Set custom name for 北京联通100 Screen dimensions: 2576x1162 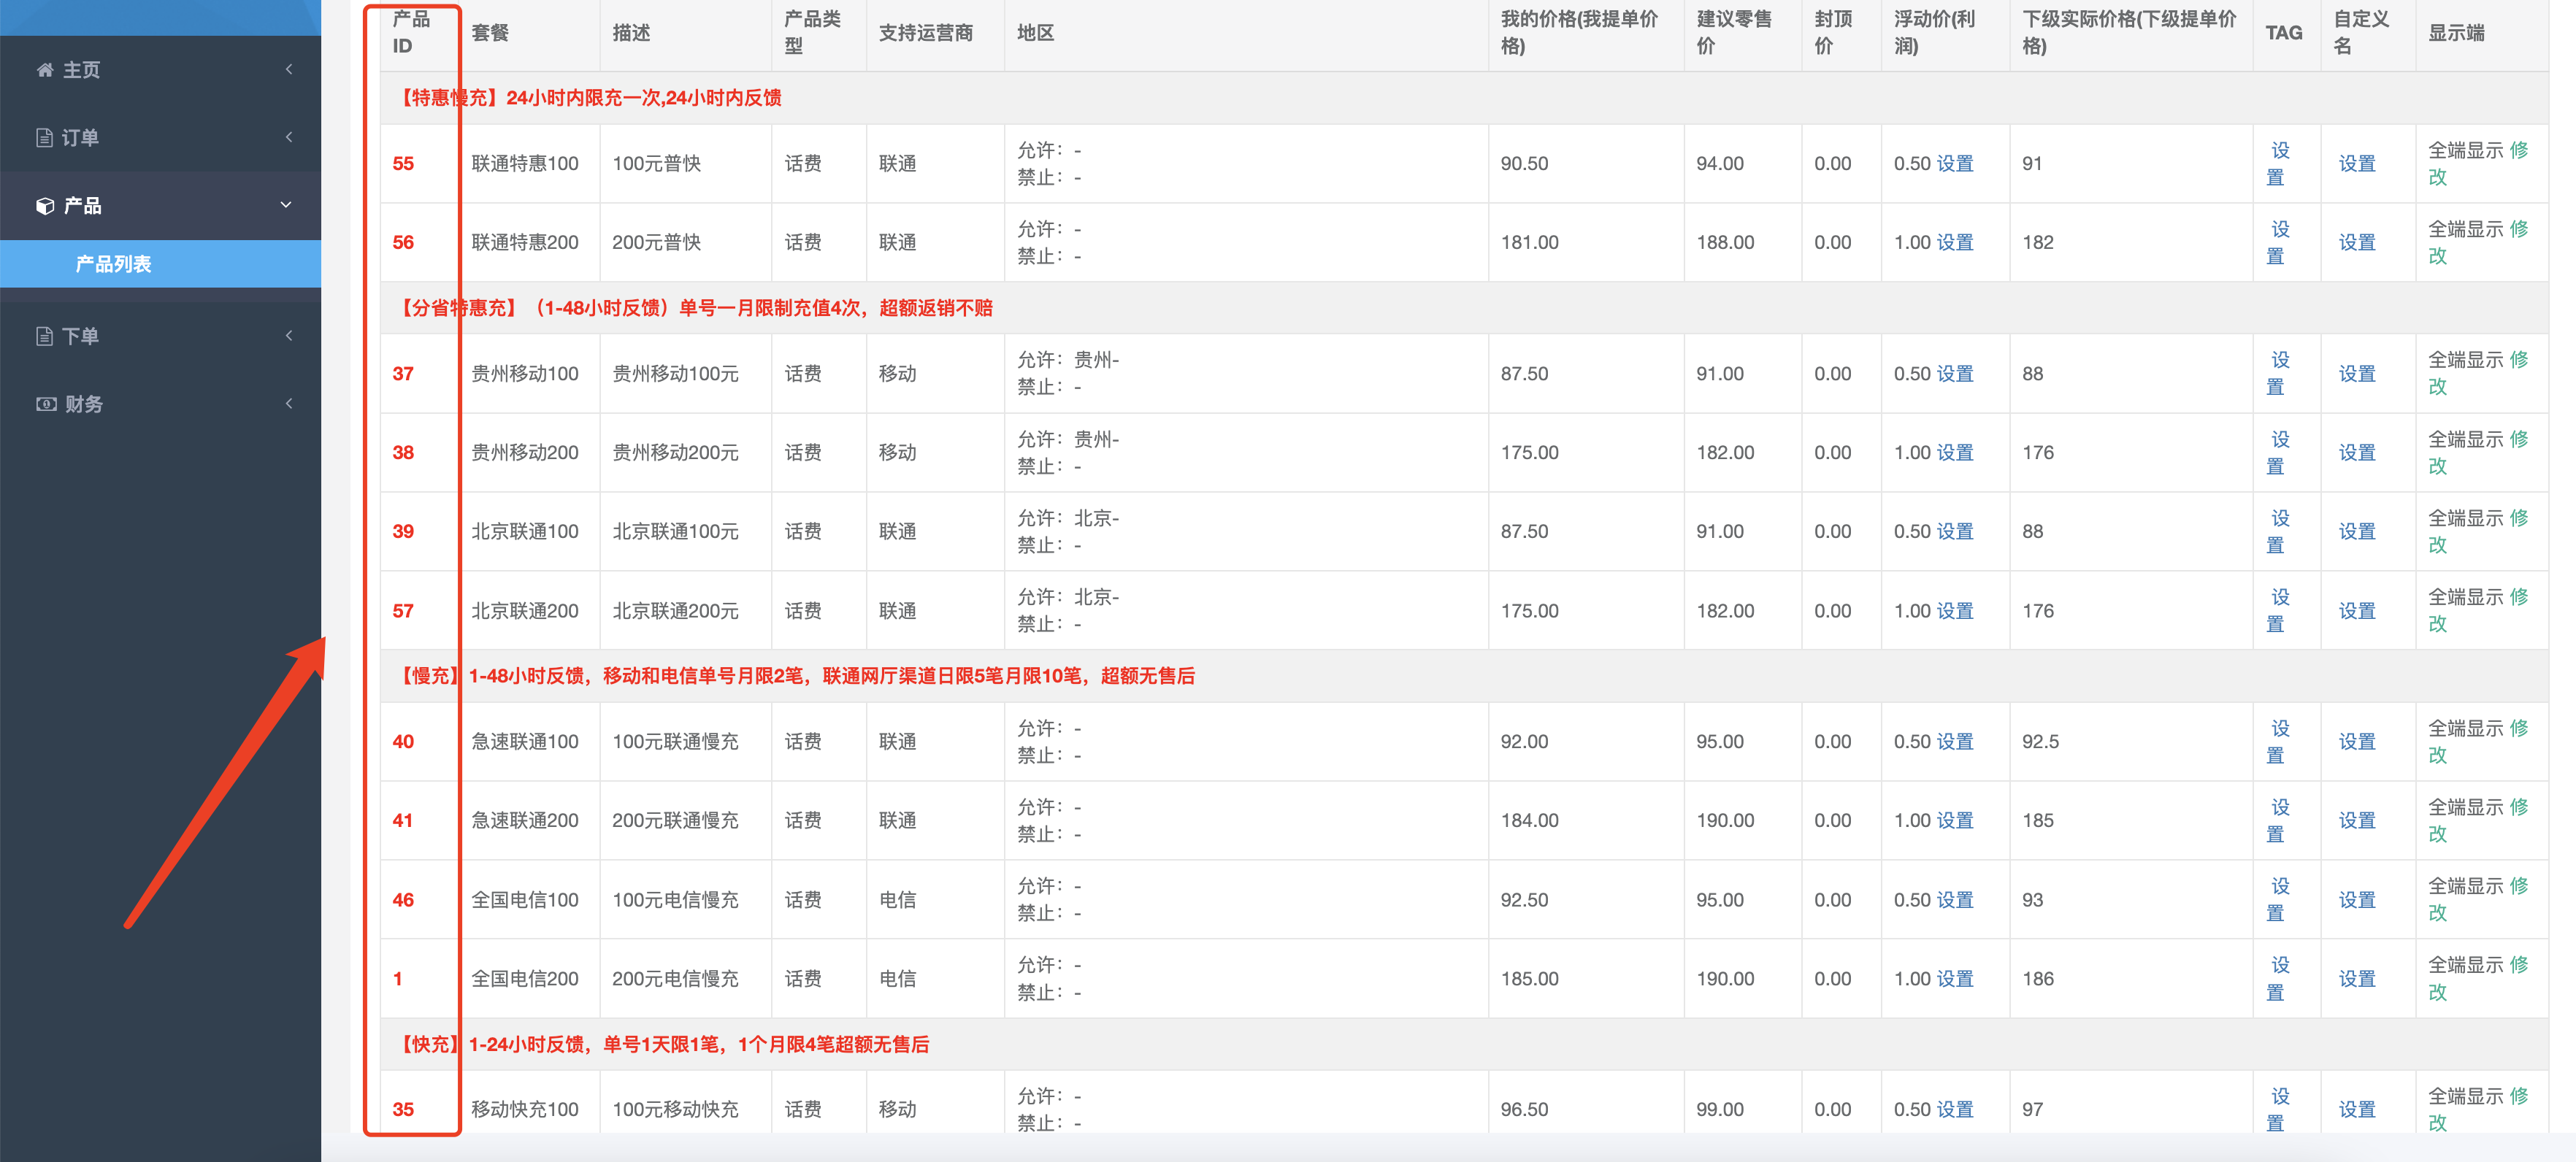tap(2356, 532)
